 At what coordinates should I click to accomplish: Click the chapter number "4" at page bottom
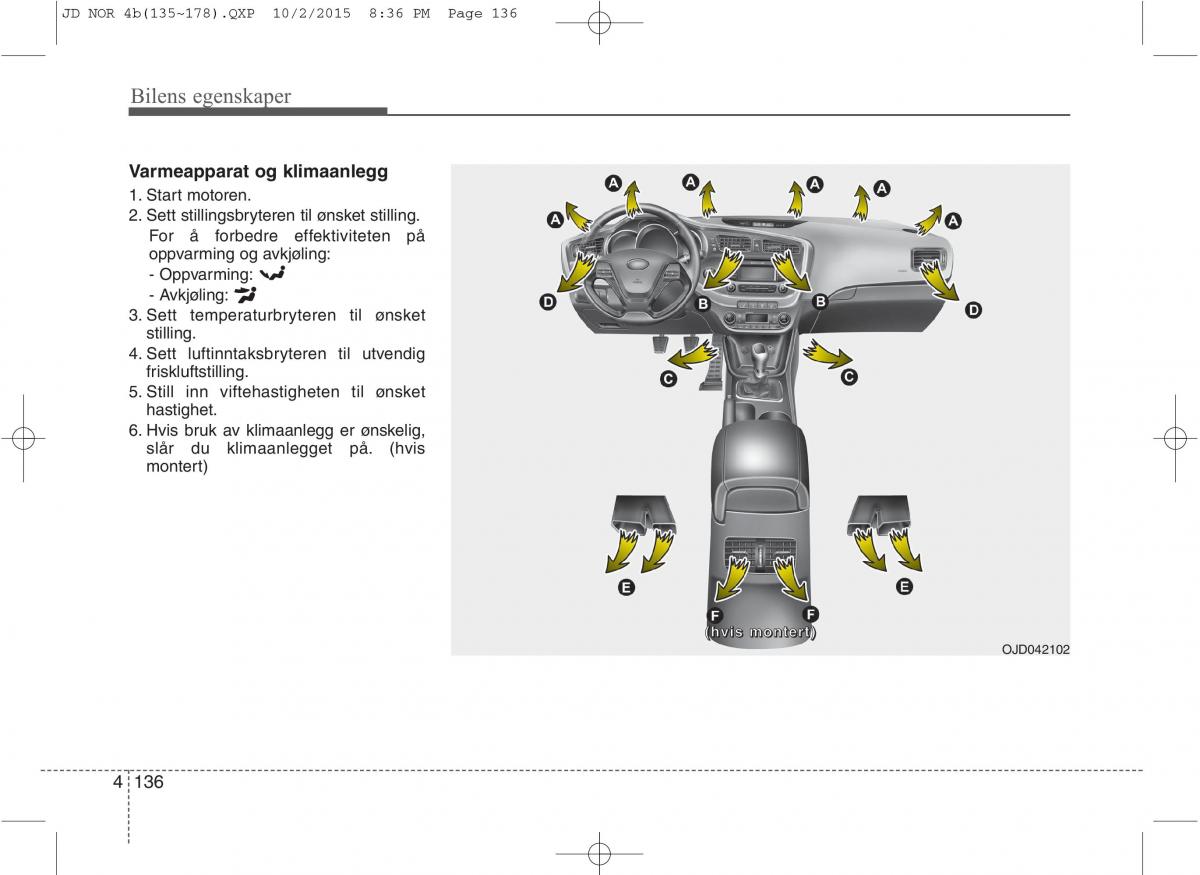click(119, 782)
